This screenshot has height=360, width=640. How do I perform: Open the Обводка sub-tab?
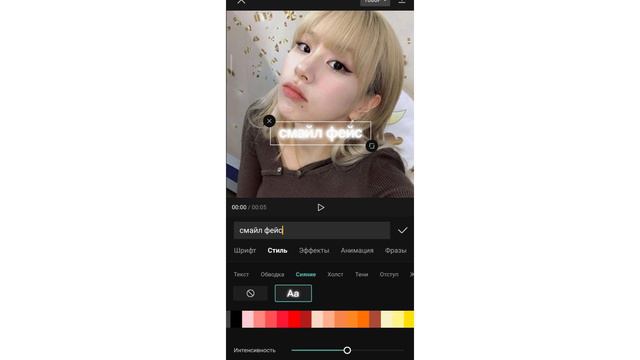272,274
